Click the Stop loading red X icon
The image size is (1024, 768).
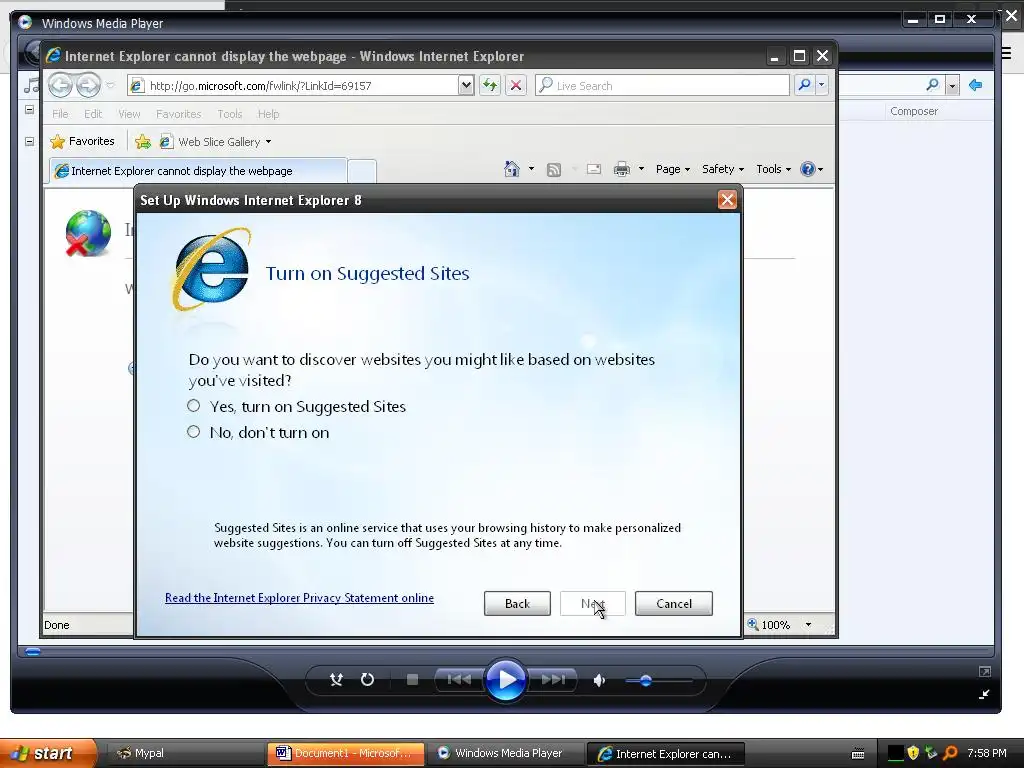(516, 86)
